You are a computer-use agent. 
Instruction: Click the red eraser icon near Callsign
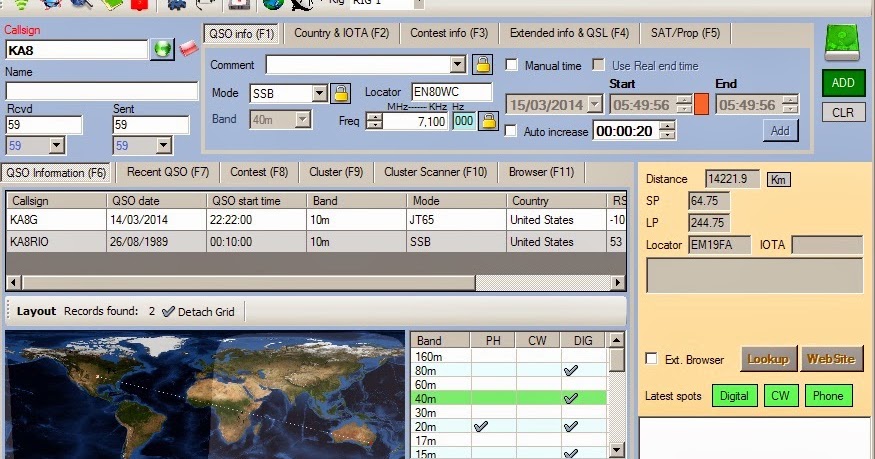pos(189,49)
